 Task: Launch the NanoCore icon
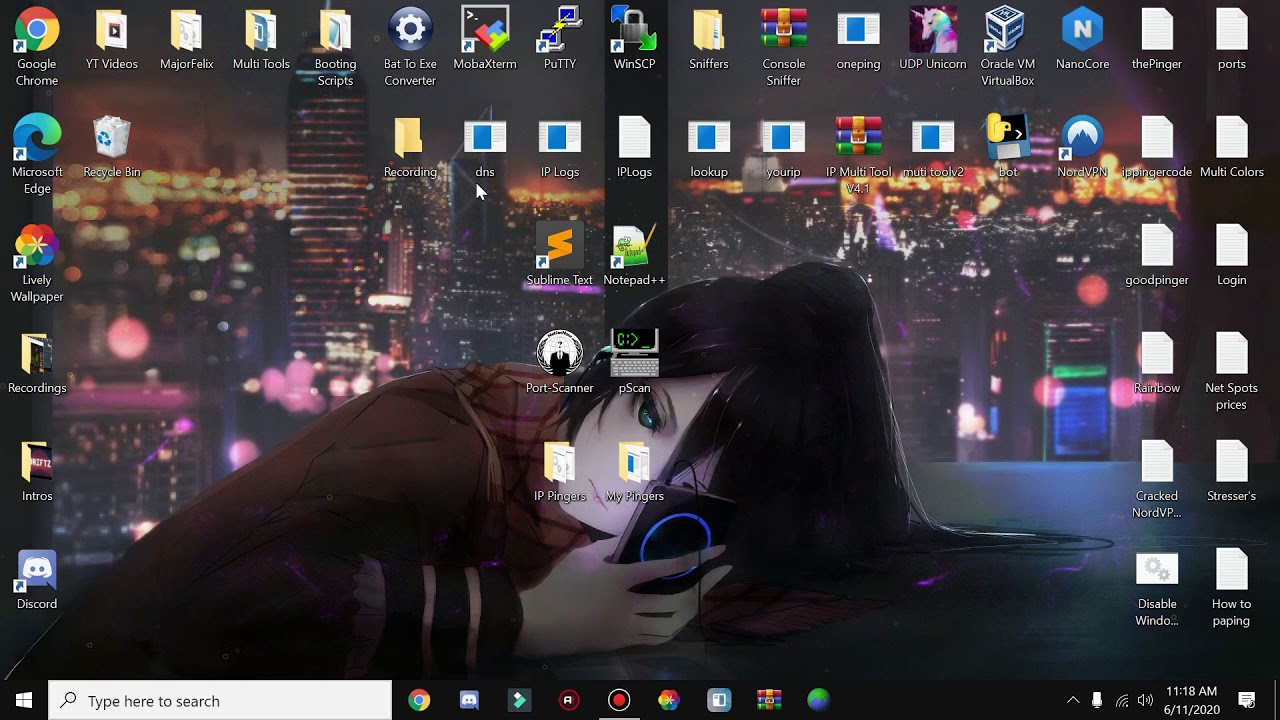[1082, 30]
